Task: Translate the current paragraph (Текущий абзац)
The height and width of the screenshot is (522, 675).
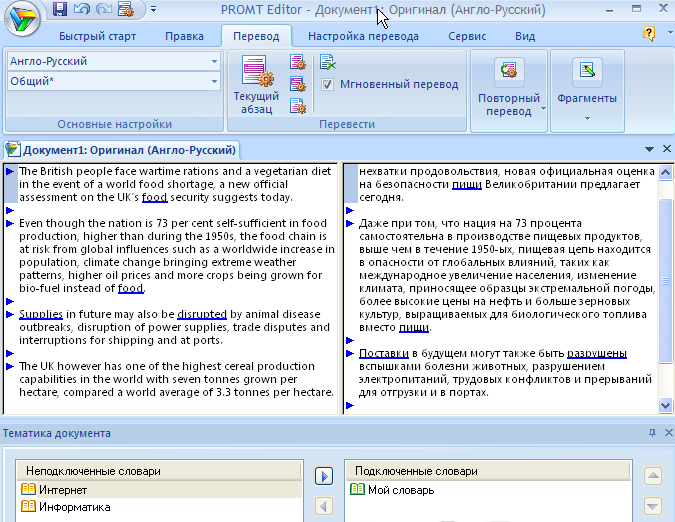Action: tap(256, 84)
